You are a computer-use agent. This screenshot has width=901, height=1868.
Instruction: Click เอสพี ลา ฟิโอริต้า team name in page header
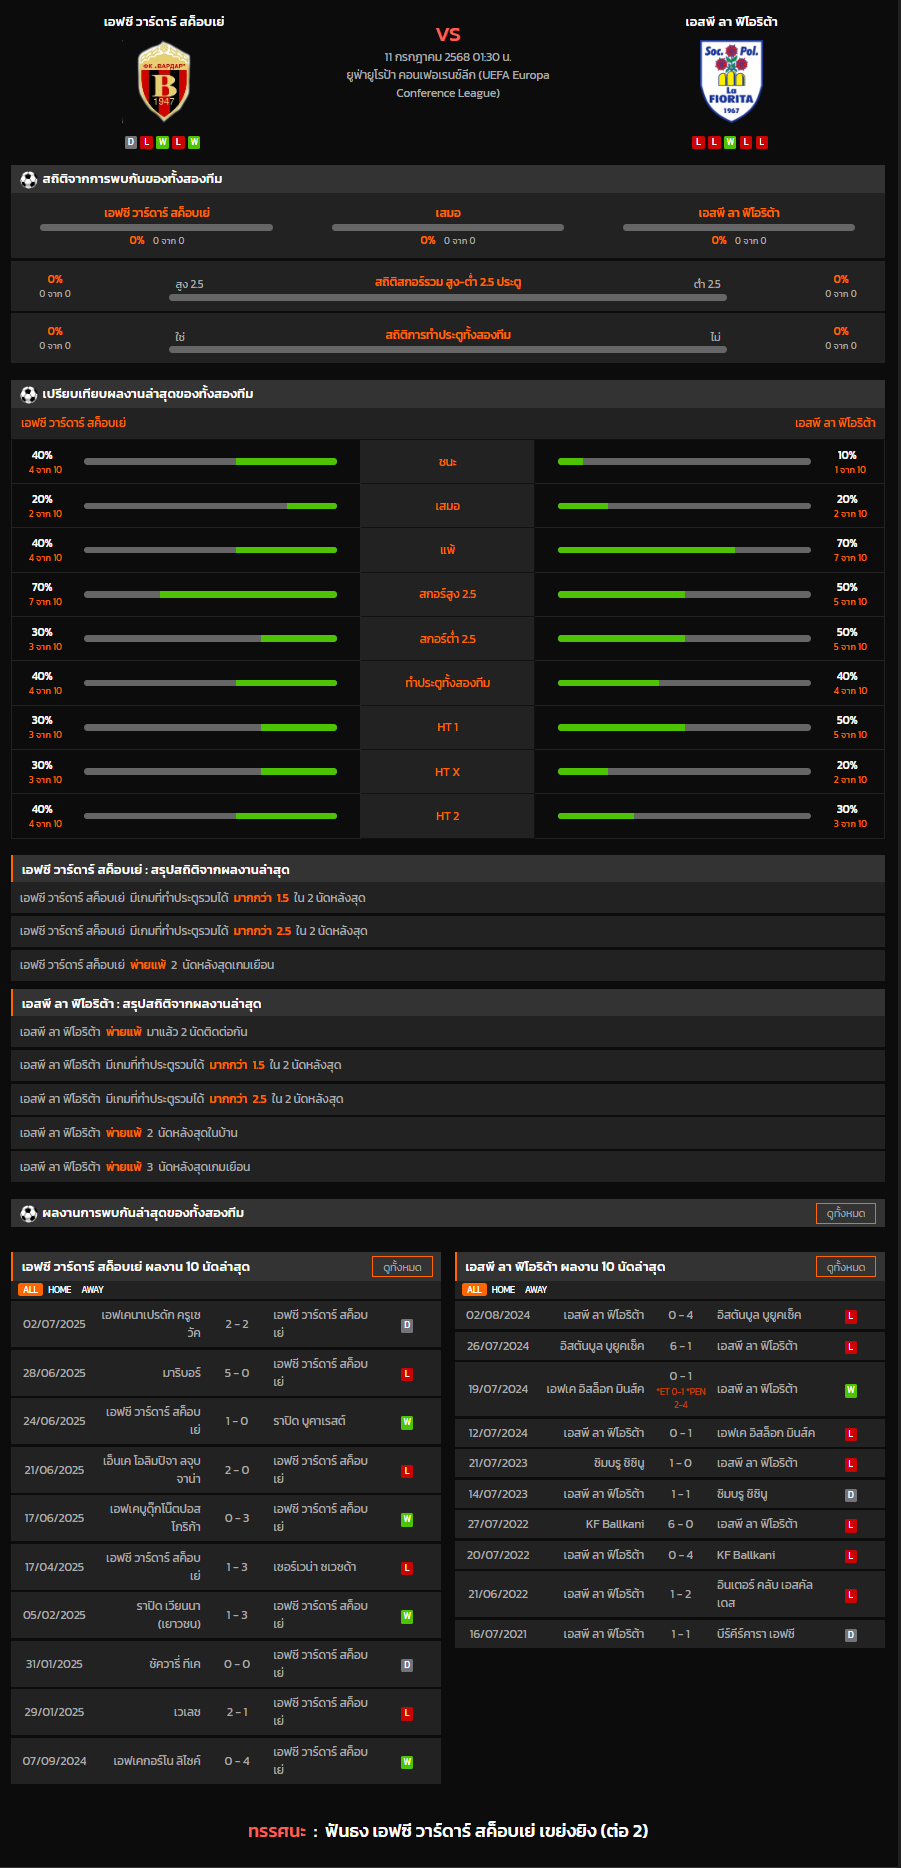click(731, 22)
